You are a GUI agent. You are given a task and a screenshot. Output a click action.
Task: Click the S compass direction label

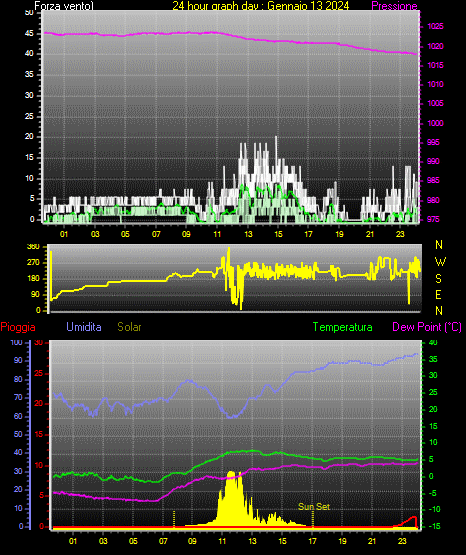tap(438, 279)
